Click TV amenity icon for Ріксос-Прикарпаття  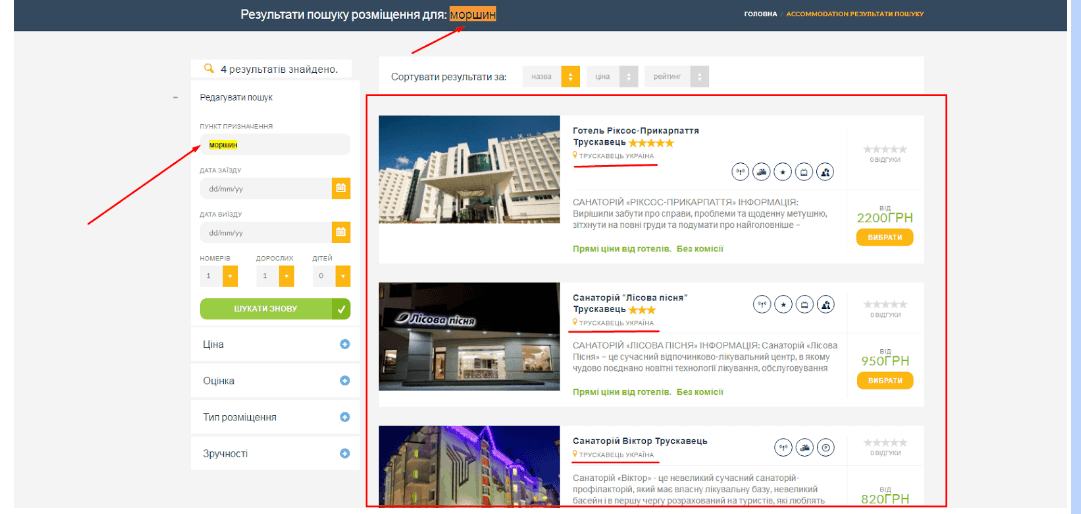coord(804,172)
